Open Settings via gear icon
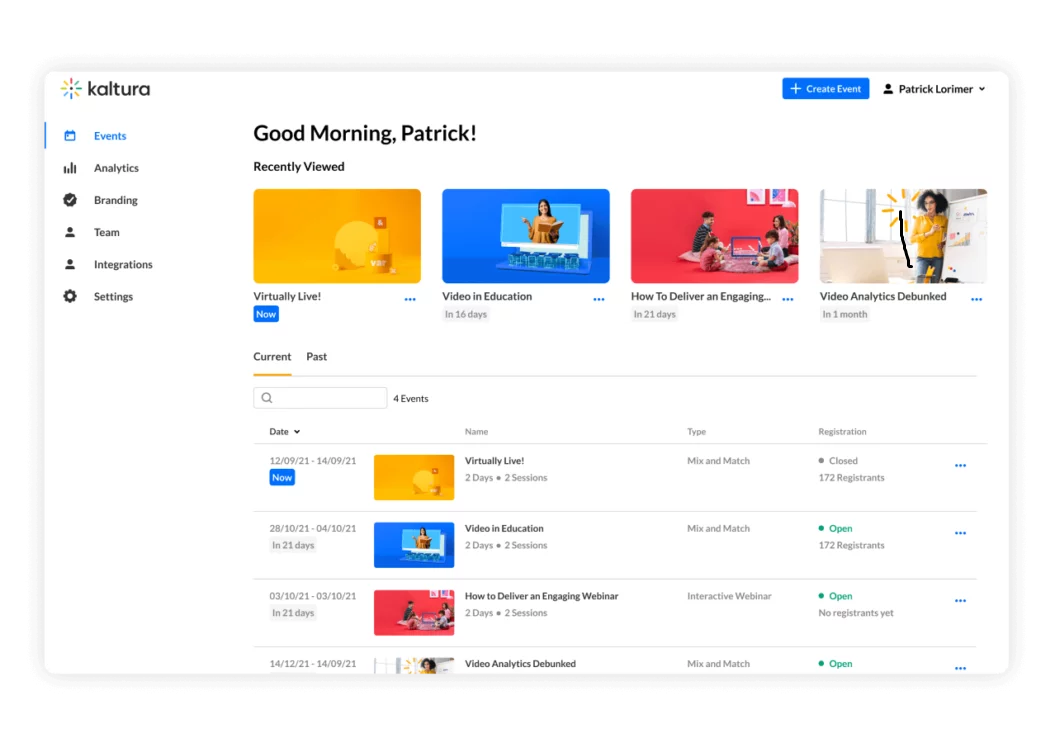Image resolution: width=1055 pixels, height=743 pixels. click(70, 297)
